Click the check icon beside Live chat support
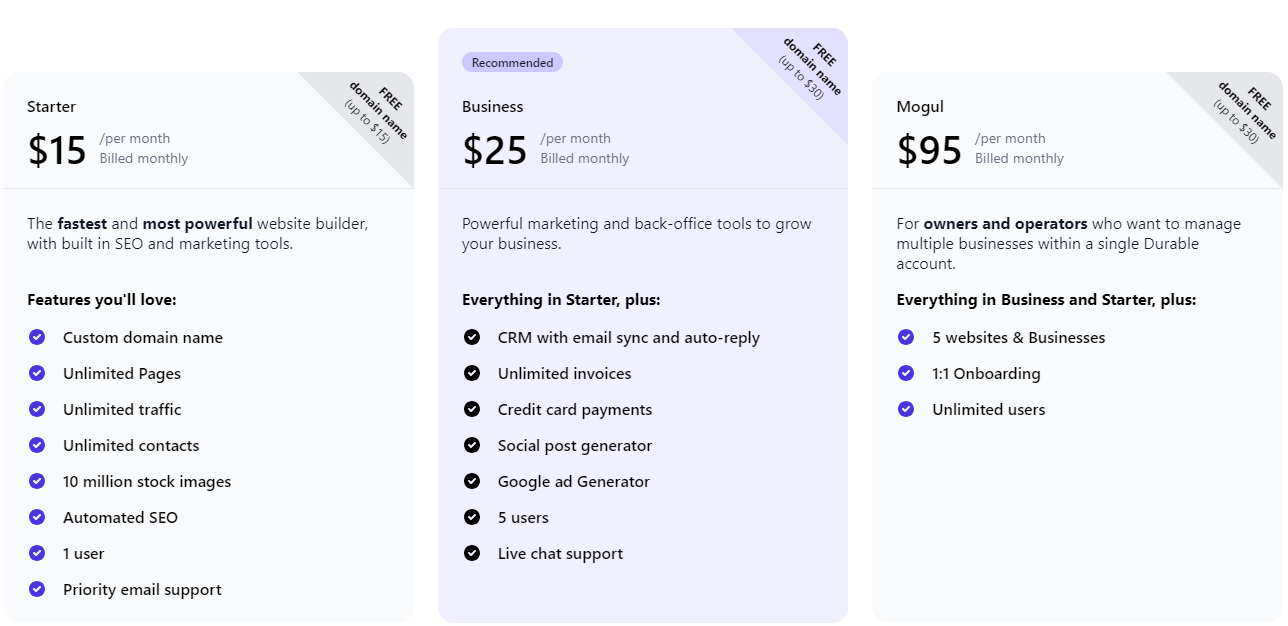1288x626 pixels. pos(472,553)
